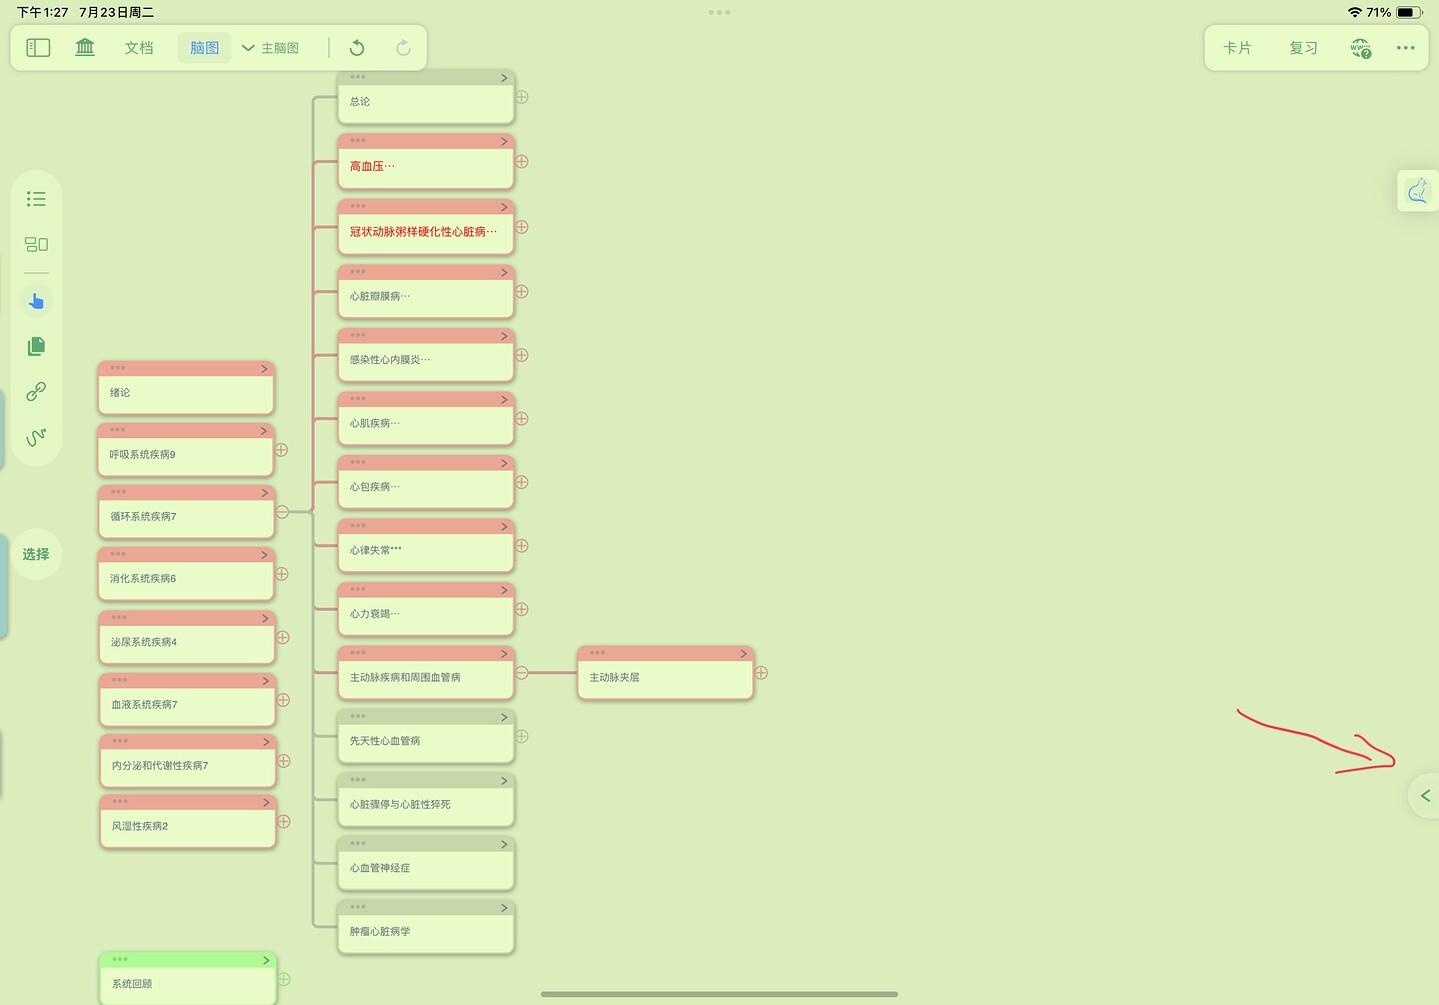Collapse the 主动脉疾病和周围血管病 branch
Image resolution: width=1439 pixels, height=1005 pixels.
(x=521, y=673)
